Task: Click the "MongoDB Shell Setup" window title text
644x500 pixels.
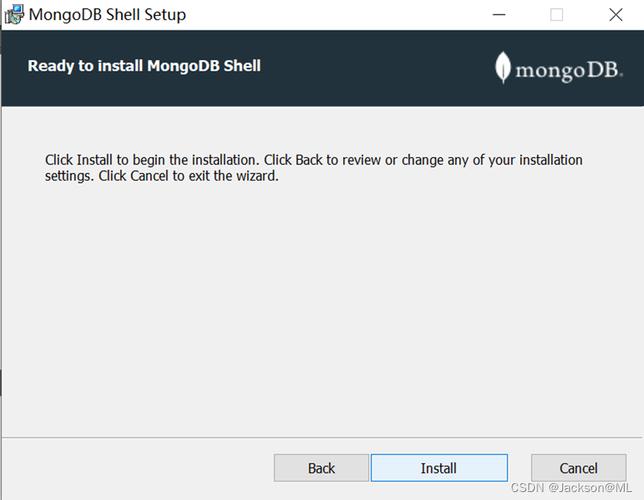Action: pos(107,15)
